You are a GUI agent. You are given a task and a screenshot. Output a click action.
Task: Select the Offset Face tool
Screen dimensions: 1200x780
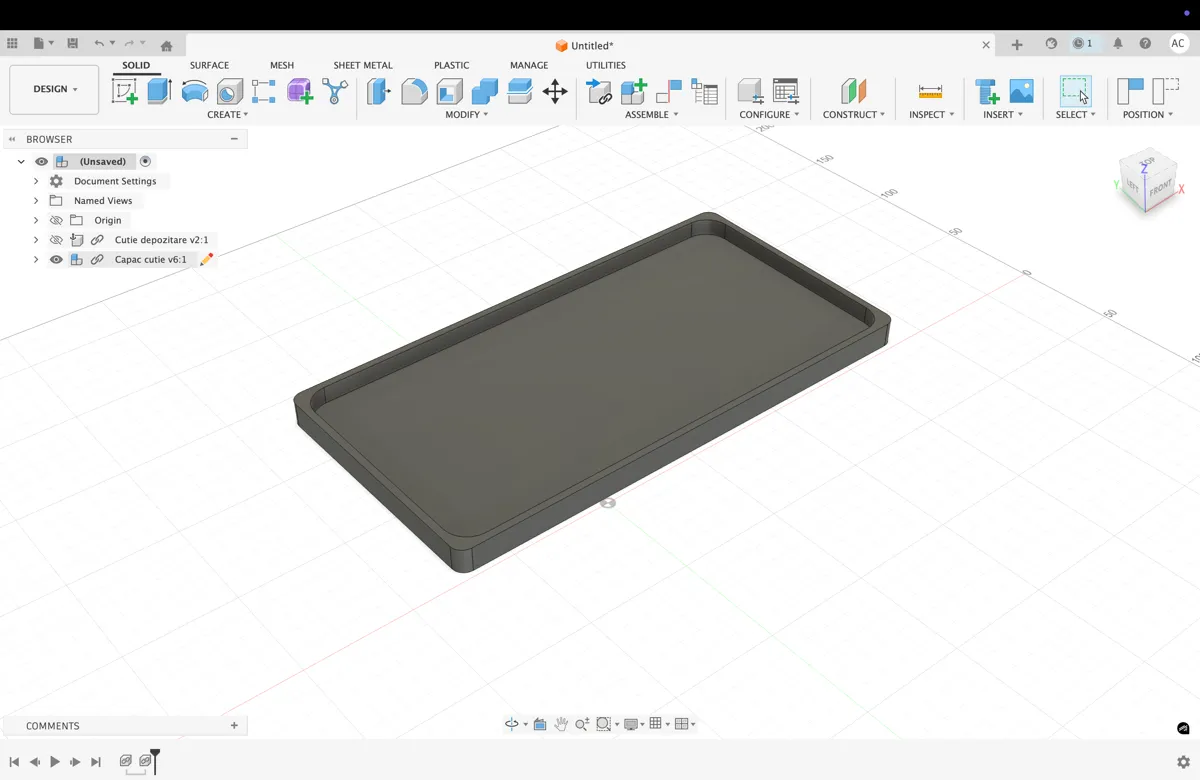[520, 91]
